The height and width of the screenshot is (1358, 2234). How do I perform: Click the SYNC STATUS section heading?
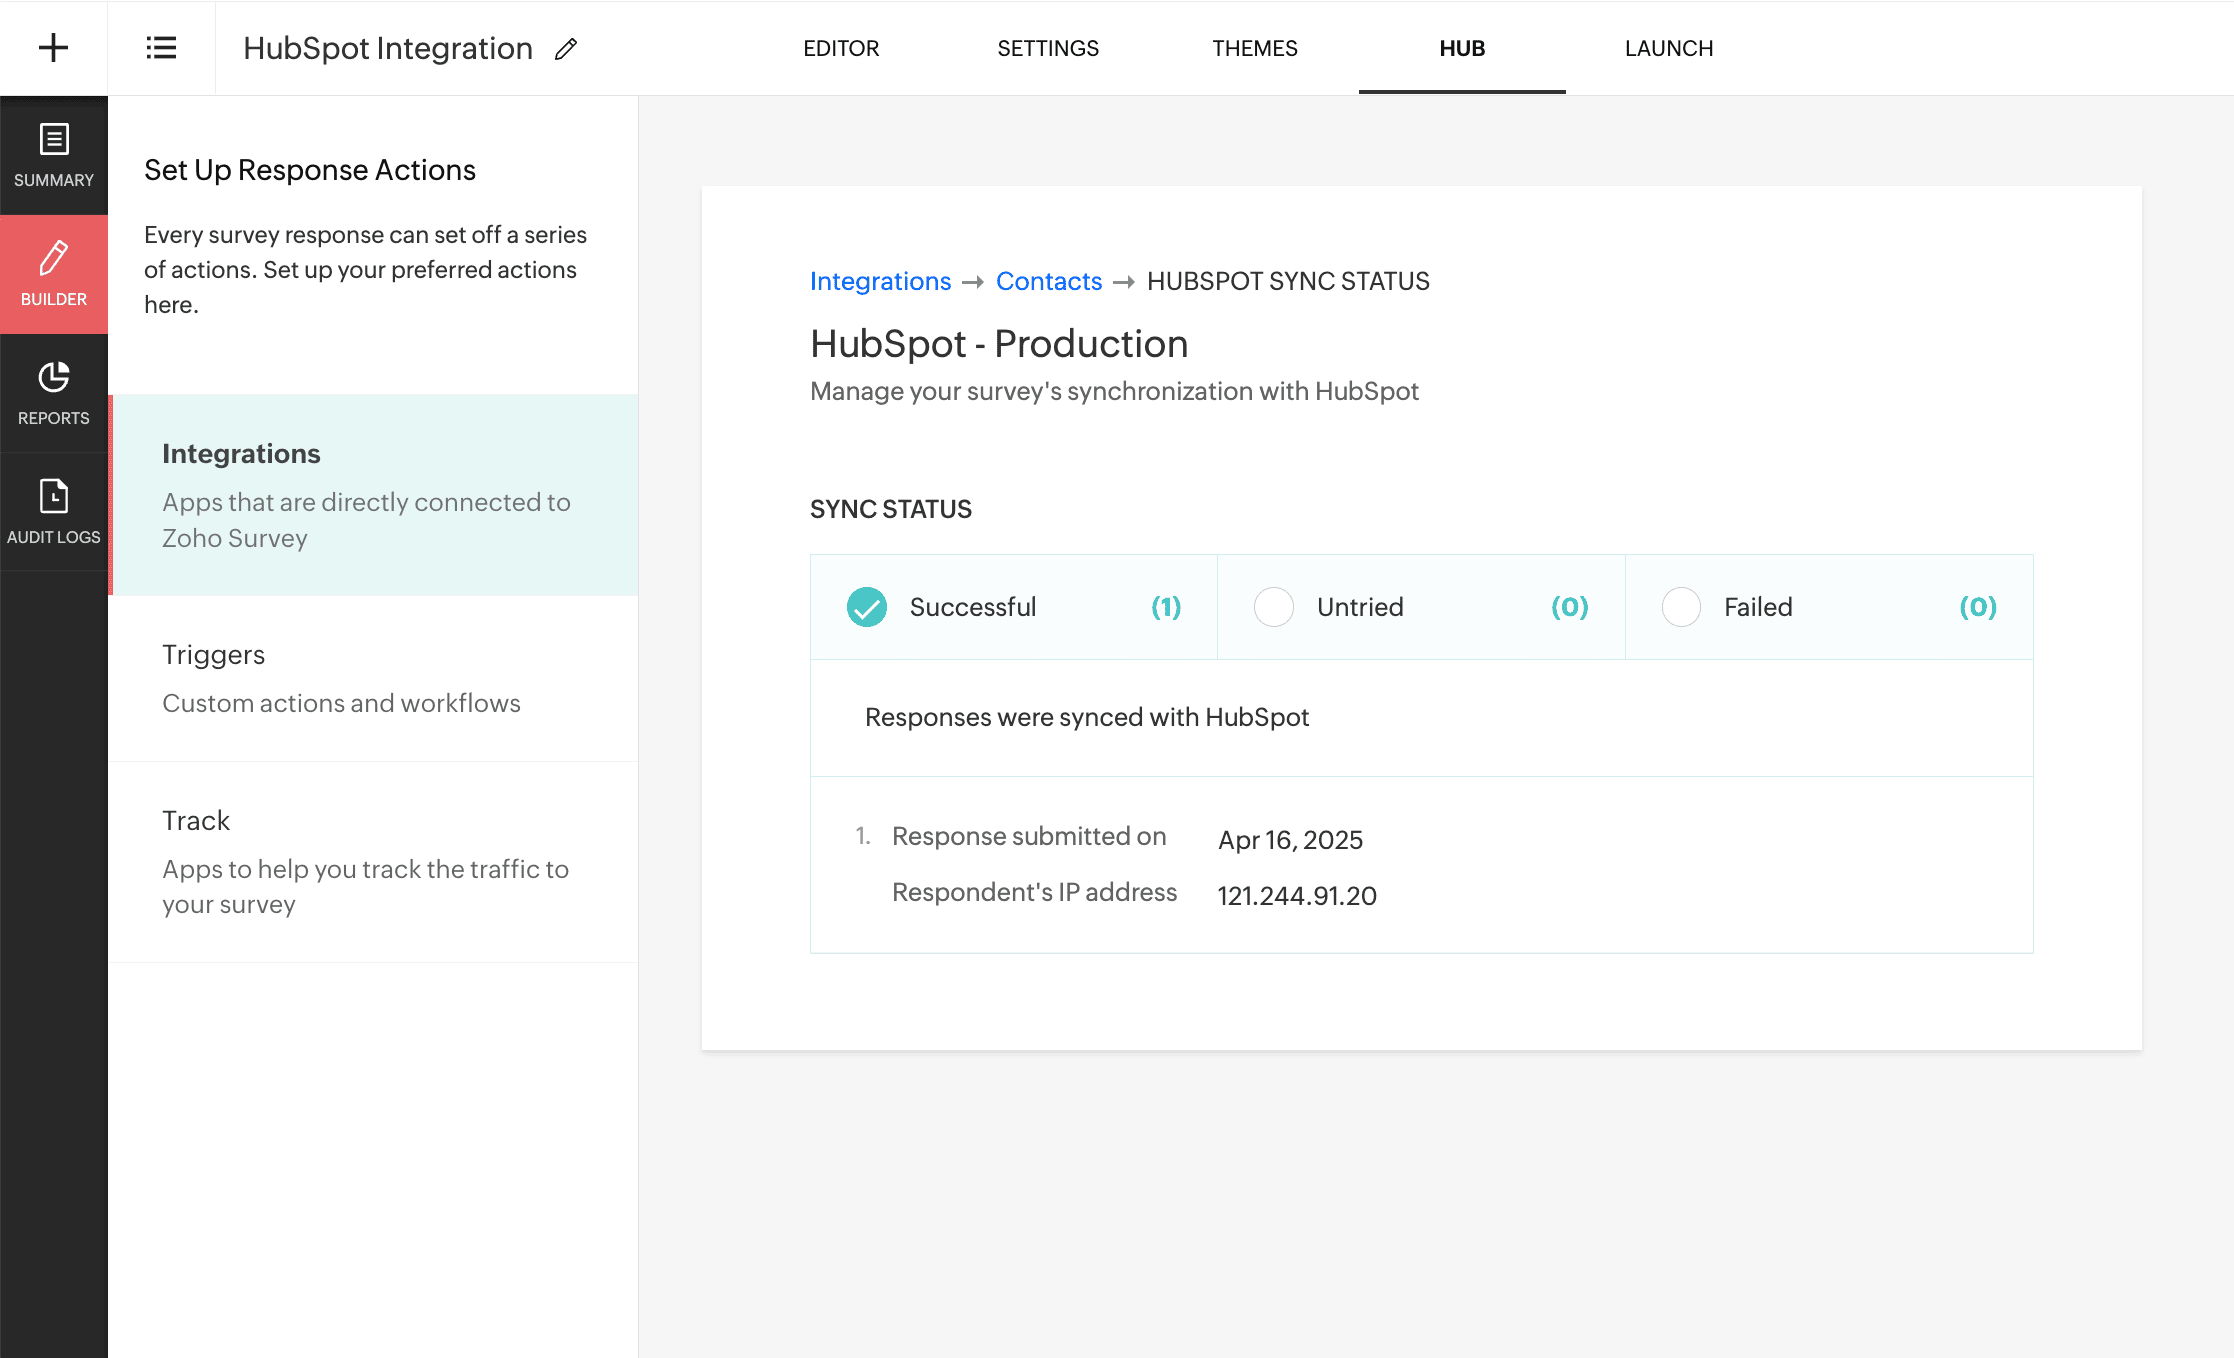click(x=891, y=509)
